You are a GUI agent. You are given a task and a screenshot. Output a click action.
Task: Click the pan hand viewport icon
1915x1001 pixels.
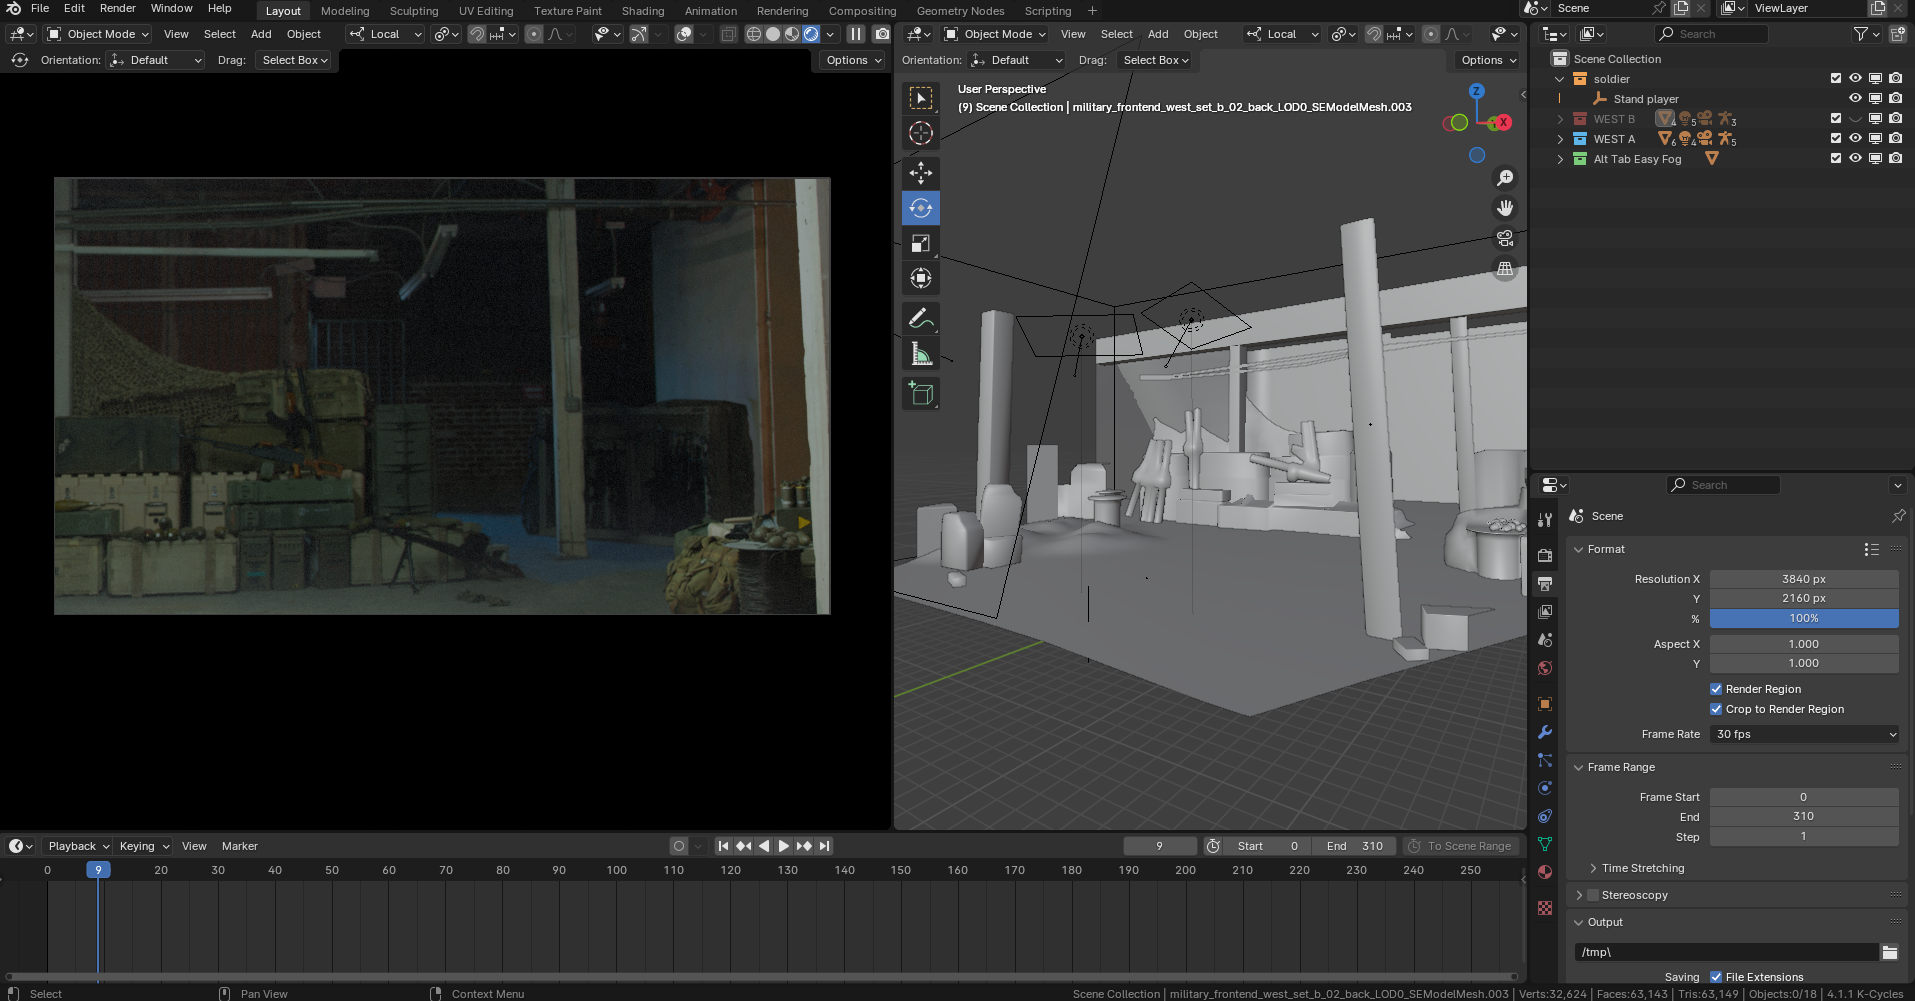coord(1504,208)
